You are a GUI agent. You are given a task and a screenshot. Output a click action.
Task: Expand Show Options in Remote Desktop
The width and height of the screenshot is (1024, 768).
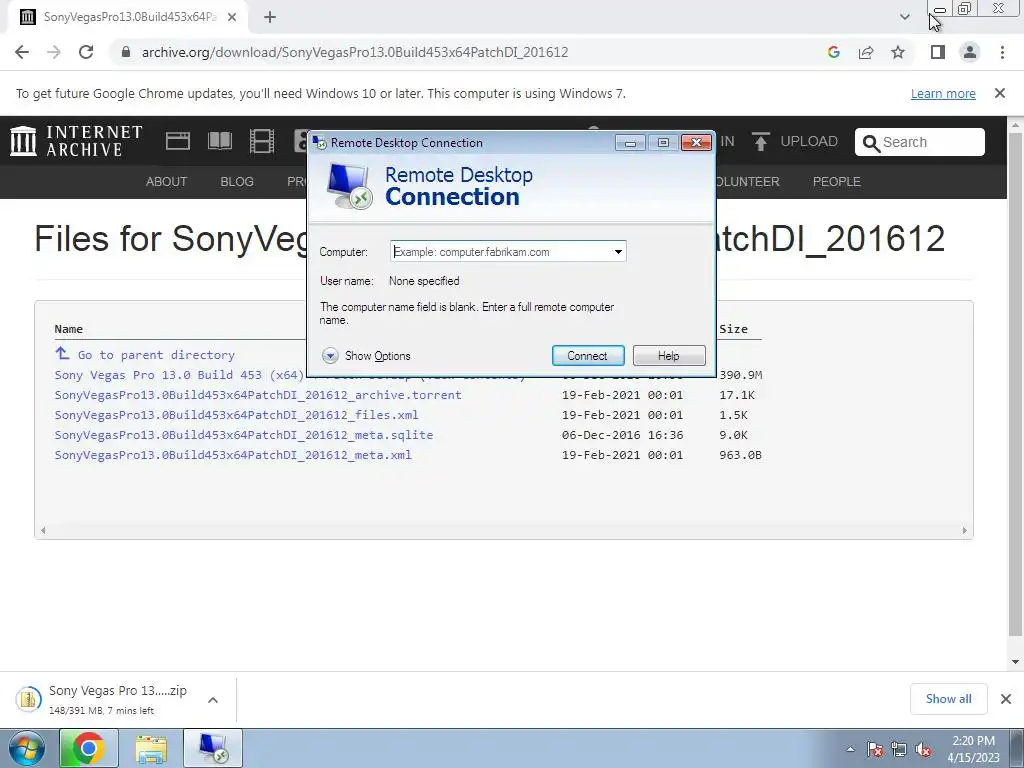366,356
